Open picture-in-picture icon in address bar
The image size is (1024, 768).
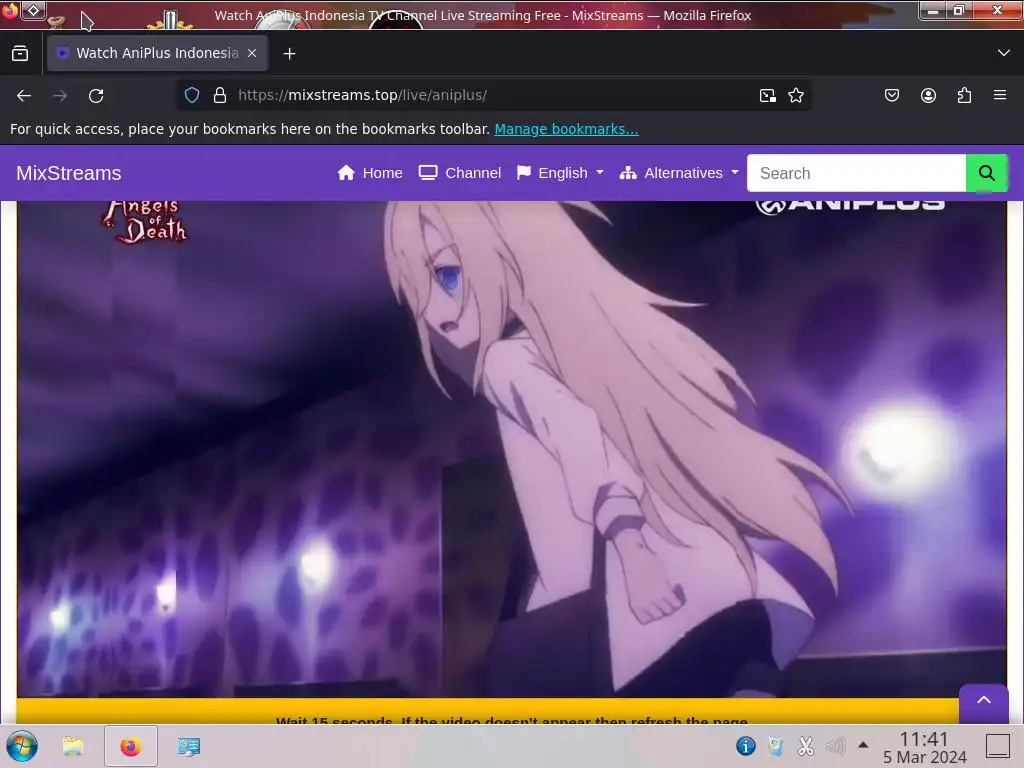767,95
